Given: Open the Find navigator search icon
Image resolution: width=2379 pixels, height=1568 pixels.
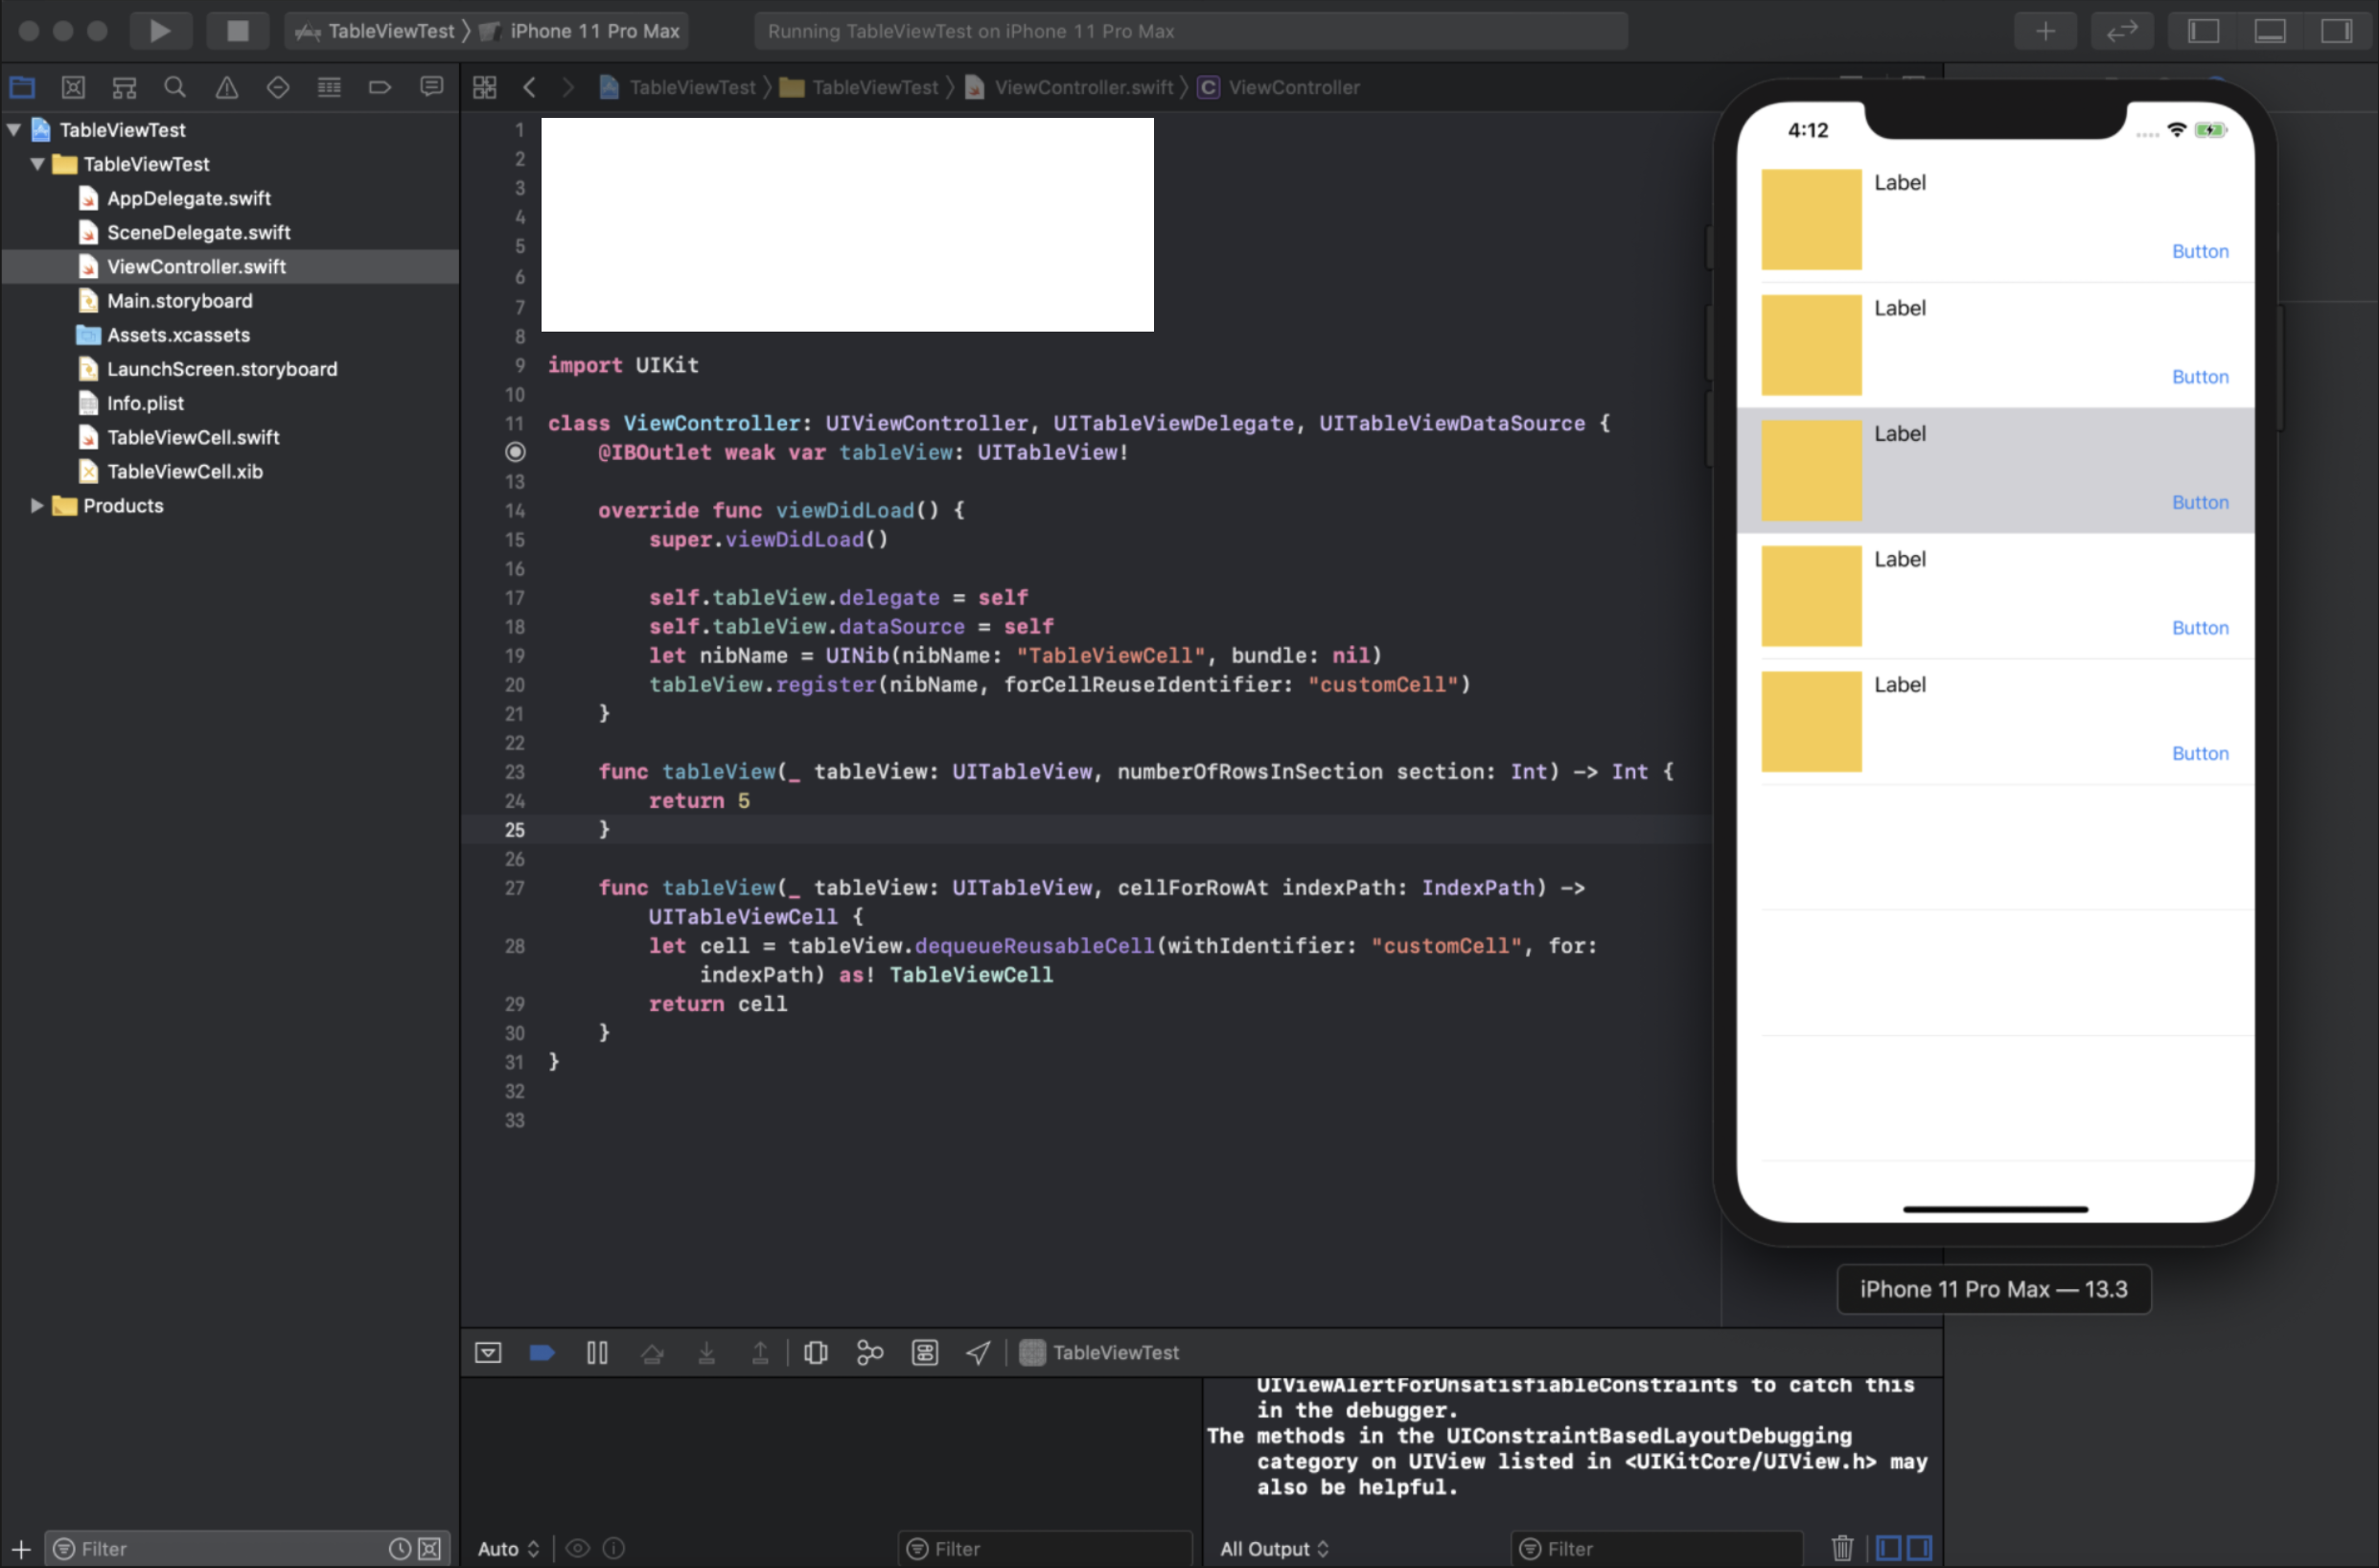Looking at the screenshot, I should [175, 88].
